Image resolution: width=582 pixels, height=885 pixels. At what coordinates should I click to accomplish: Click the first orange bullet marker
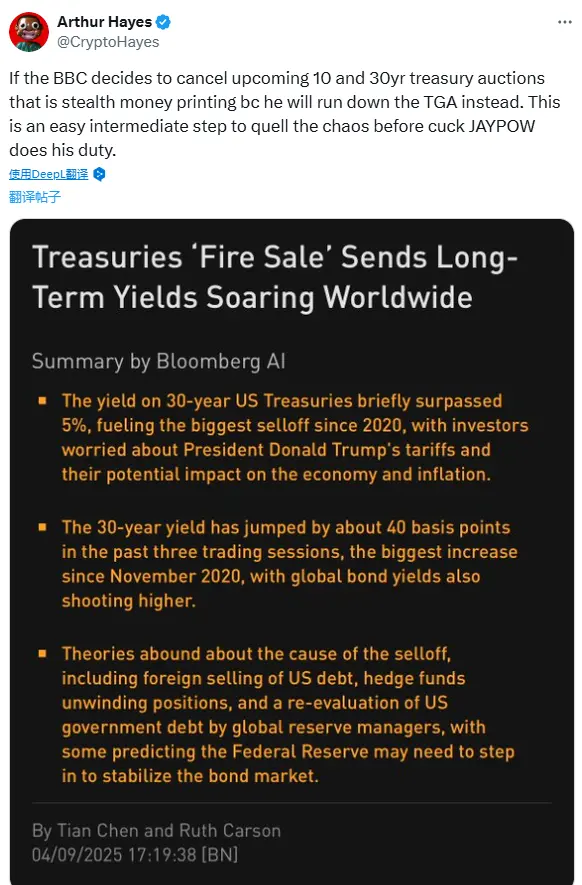pyautogui.click(x=42, y=401)
